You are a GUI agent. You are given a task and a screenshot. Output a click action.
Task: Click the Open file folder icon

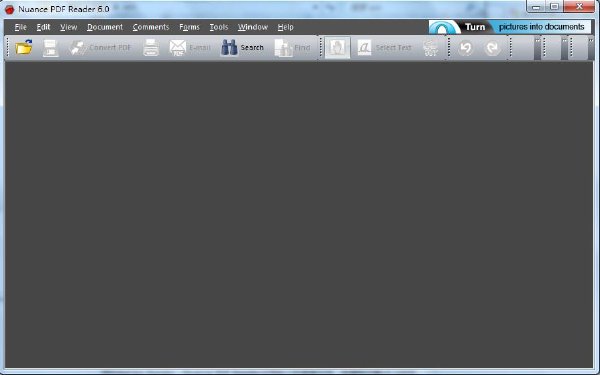pos(24,47)
